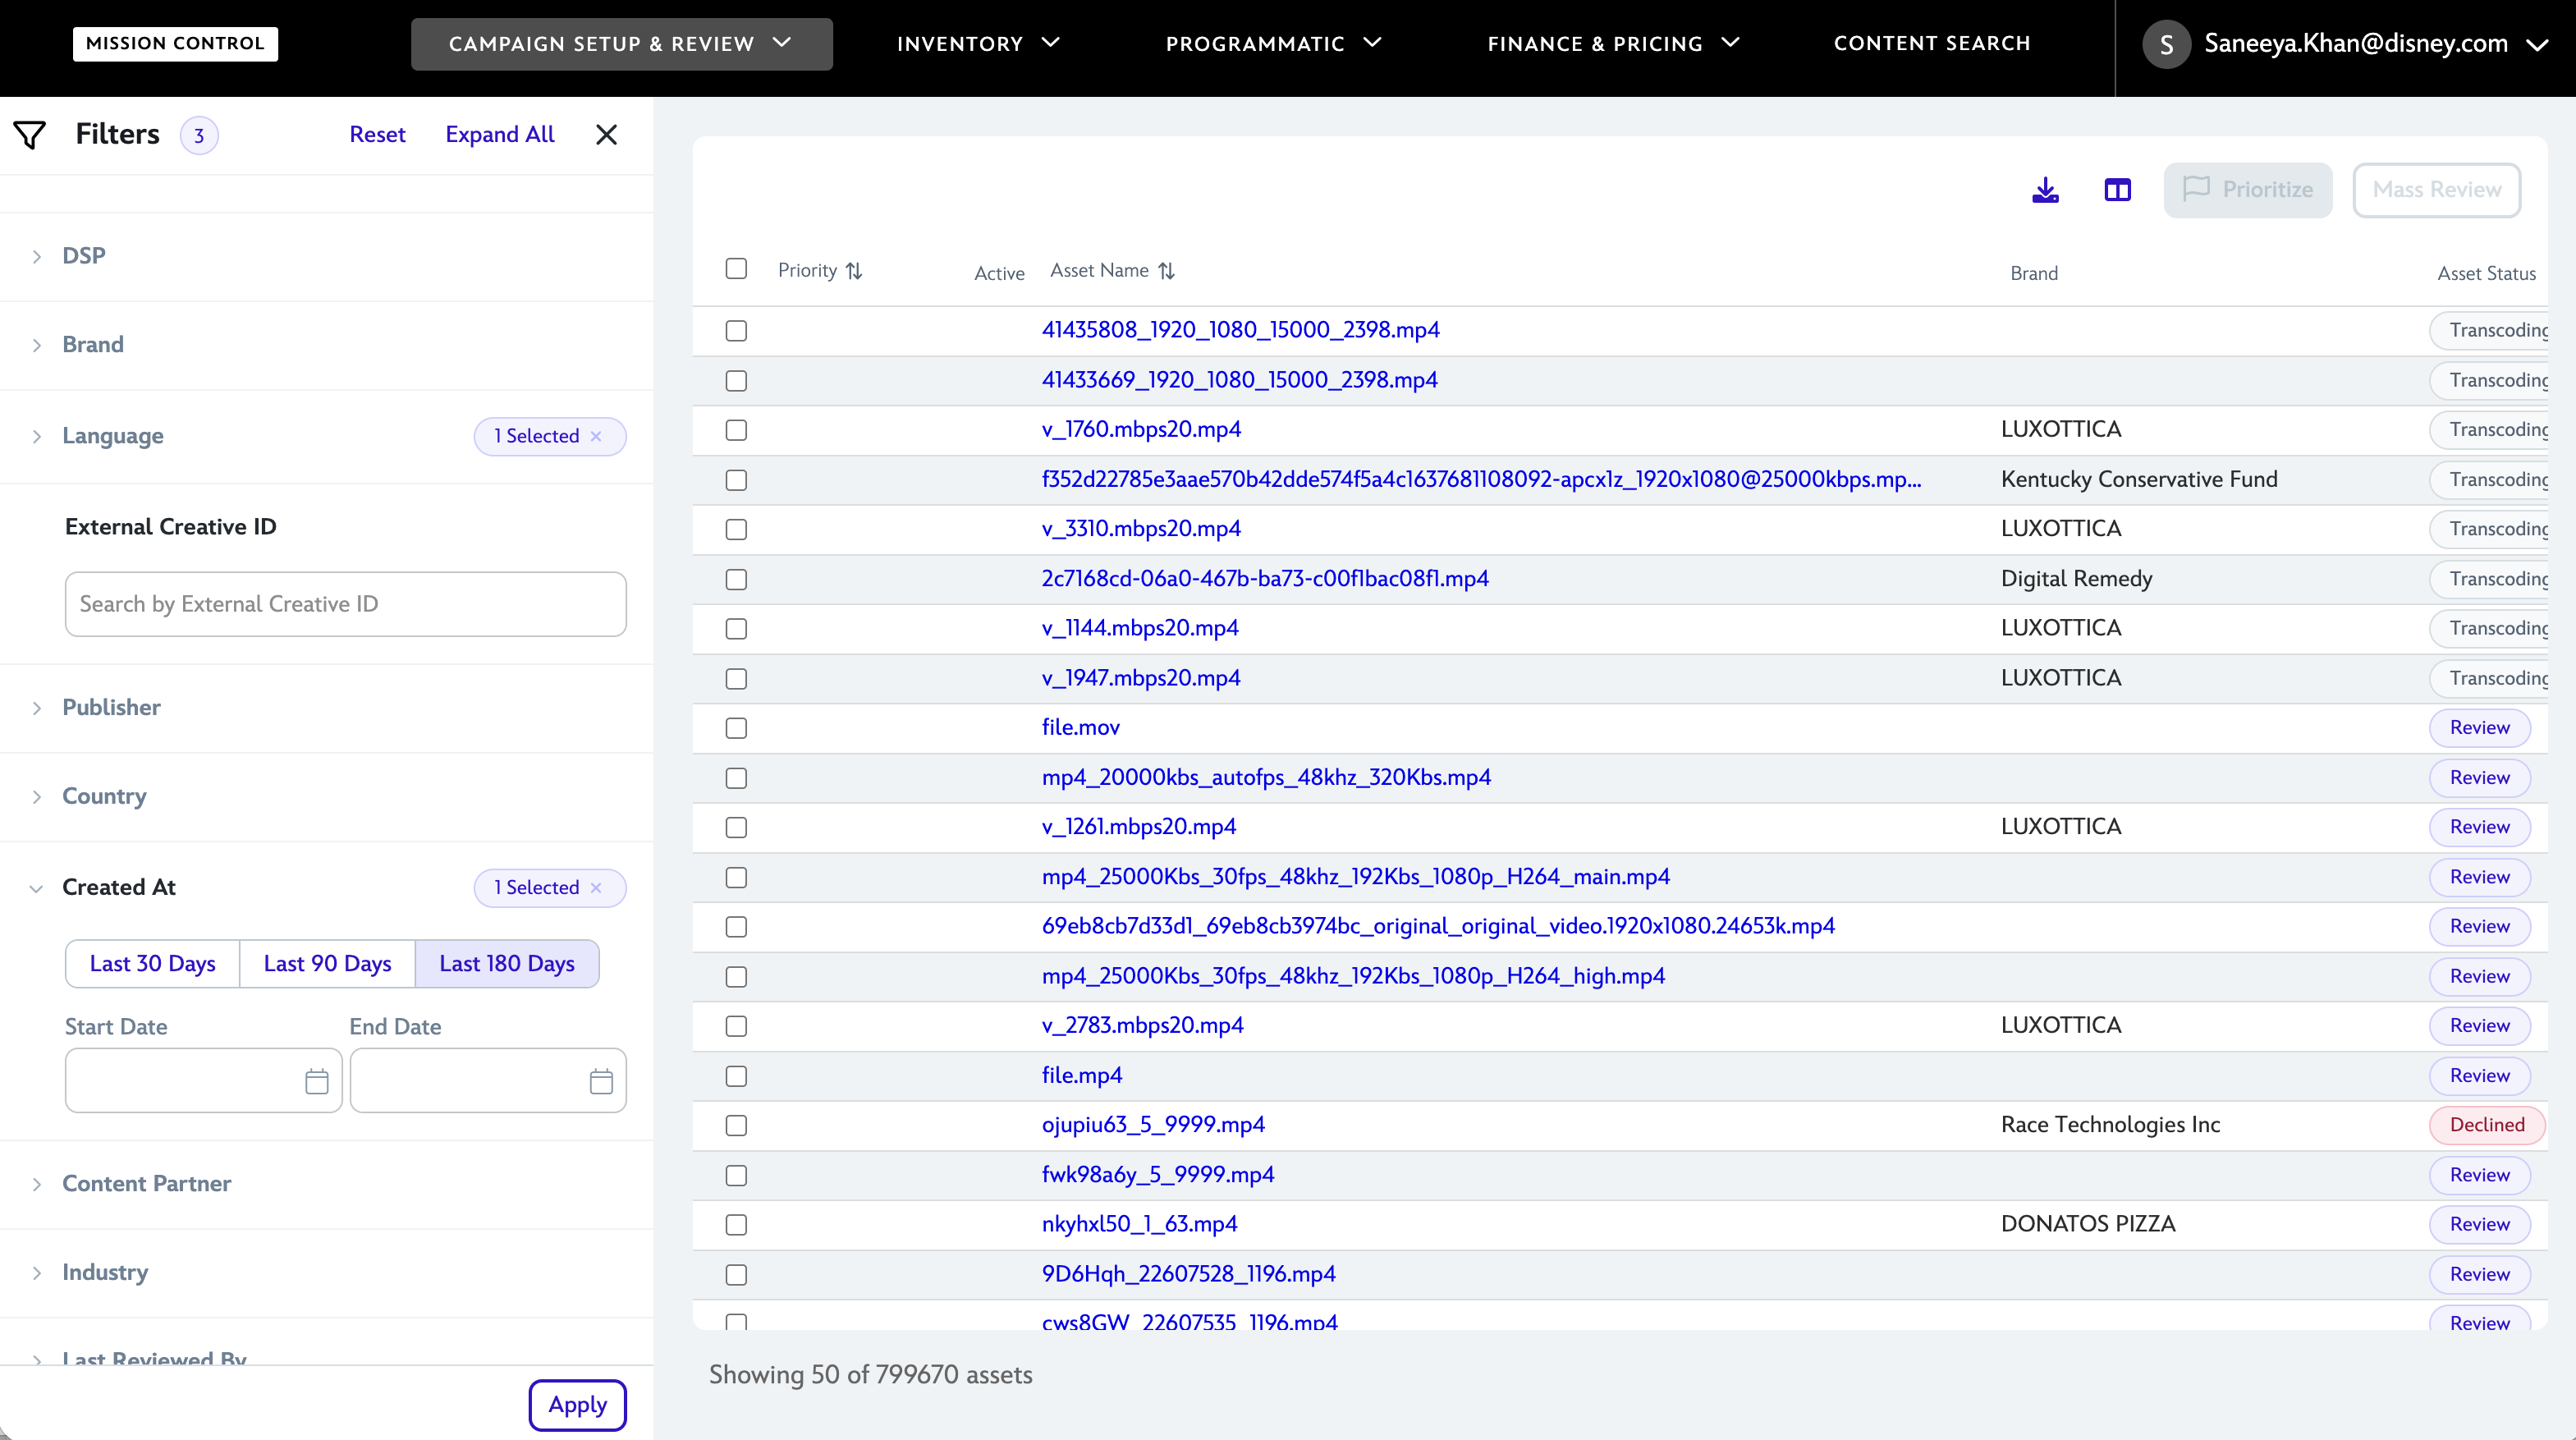The width and height of the screenshot is (2576, 1440).
Task: Expand the Language filter section
Action: tap(36, 436)
